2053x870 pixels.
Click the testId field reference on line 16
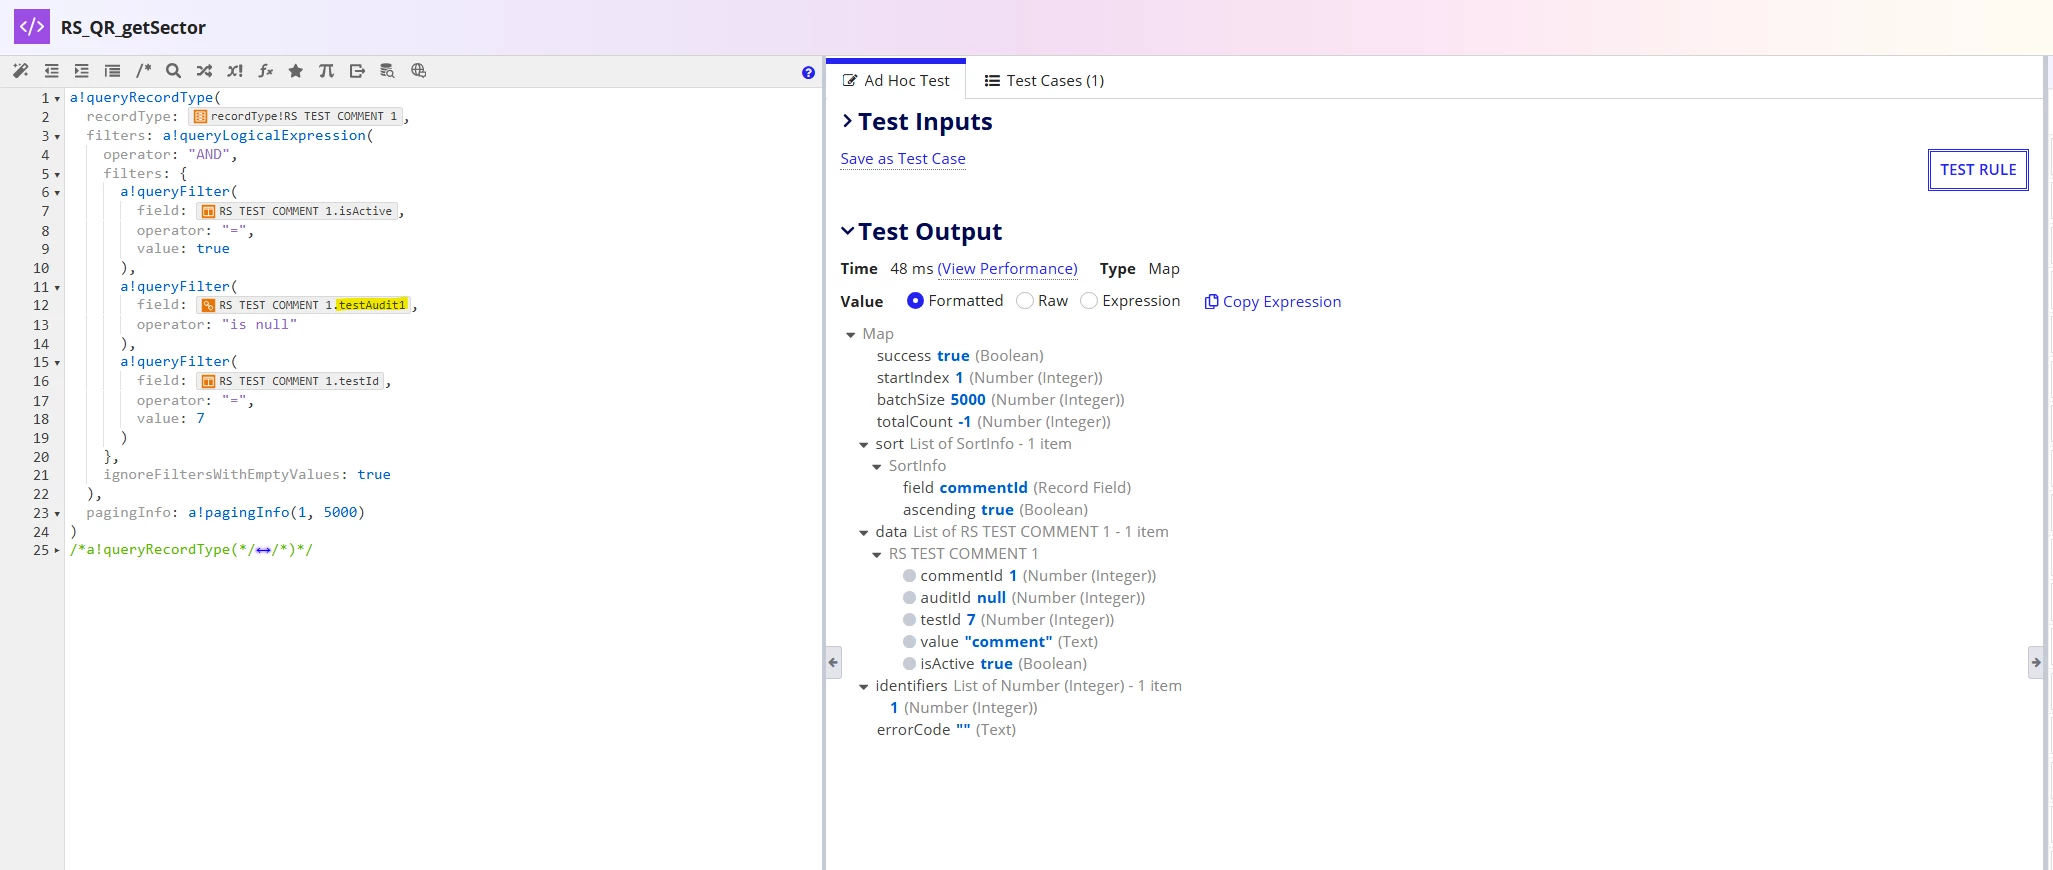[x=291, y=381]
